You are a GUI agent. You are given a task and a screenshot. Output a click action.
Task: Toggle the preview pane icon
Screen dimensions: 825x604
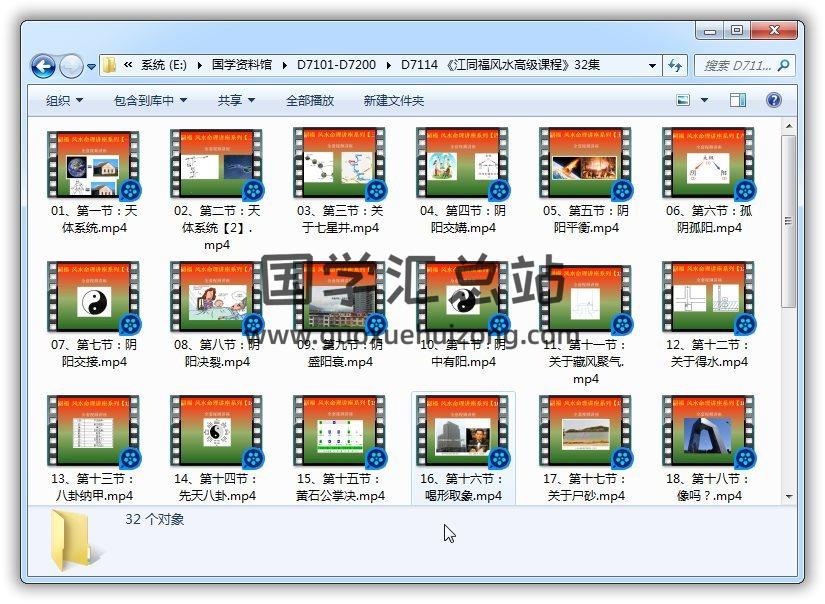click(x=738, y=100)
